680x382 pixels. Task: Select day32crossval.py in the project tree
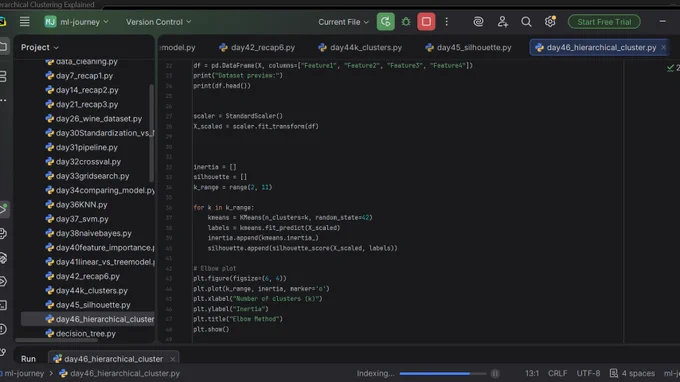click(x=83, y=162)
